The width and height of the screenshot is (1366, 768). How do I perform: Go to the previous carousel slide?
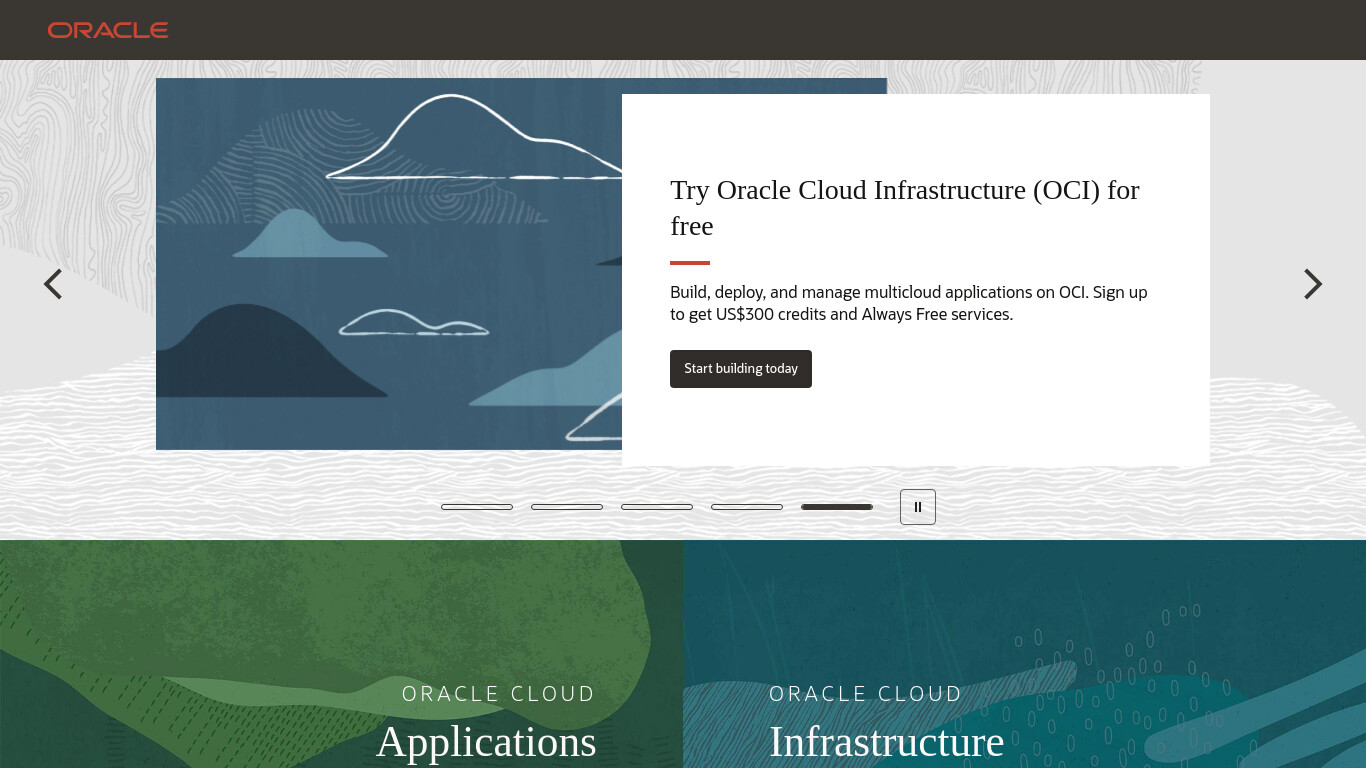(53, 284)
